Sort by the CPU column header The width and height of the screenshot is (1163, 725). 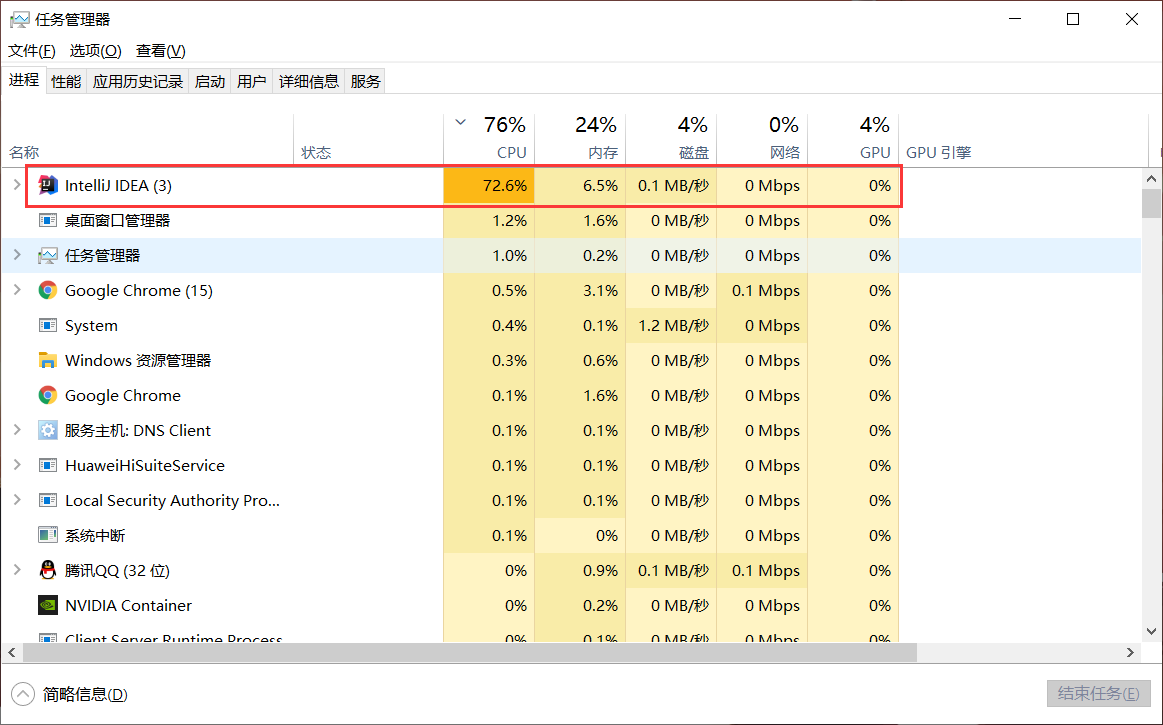[x=489, y=139]
